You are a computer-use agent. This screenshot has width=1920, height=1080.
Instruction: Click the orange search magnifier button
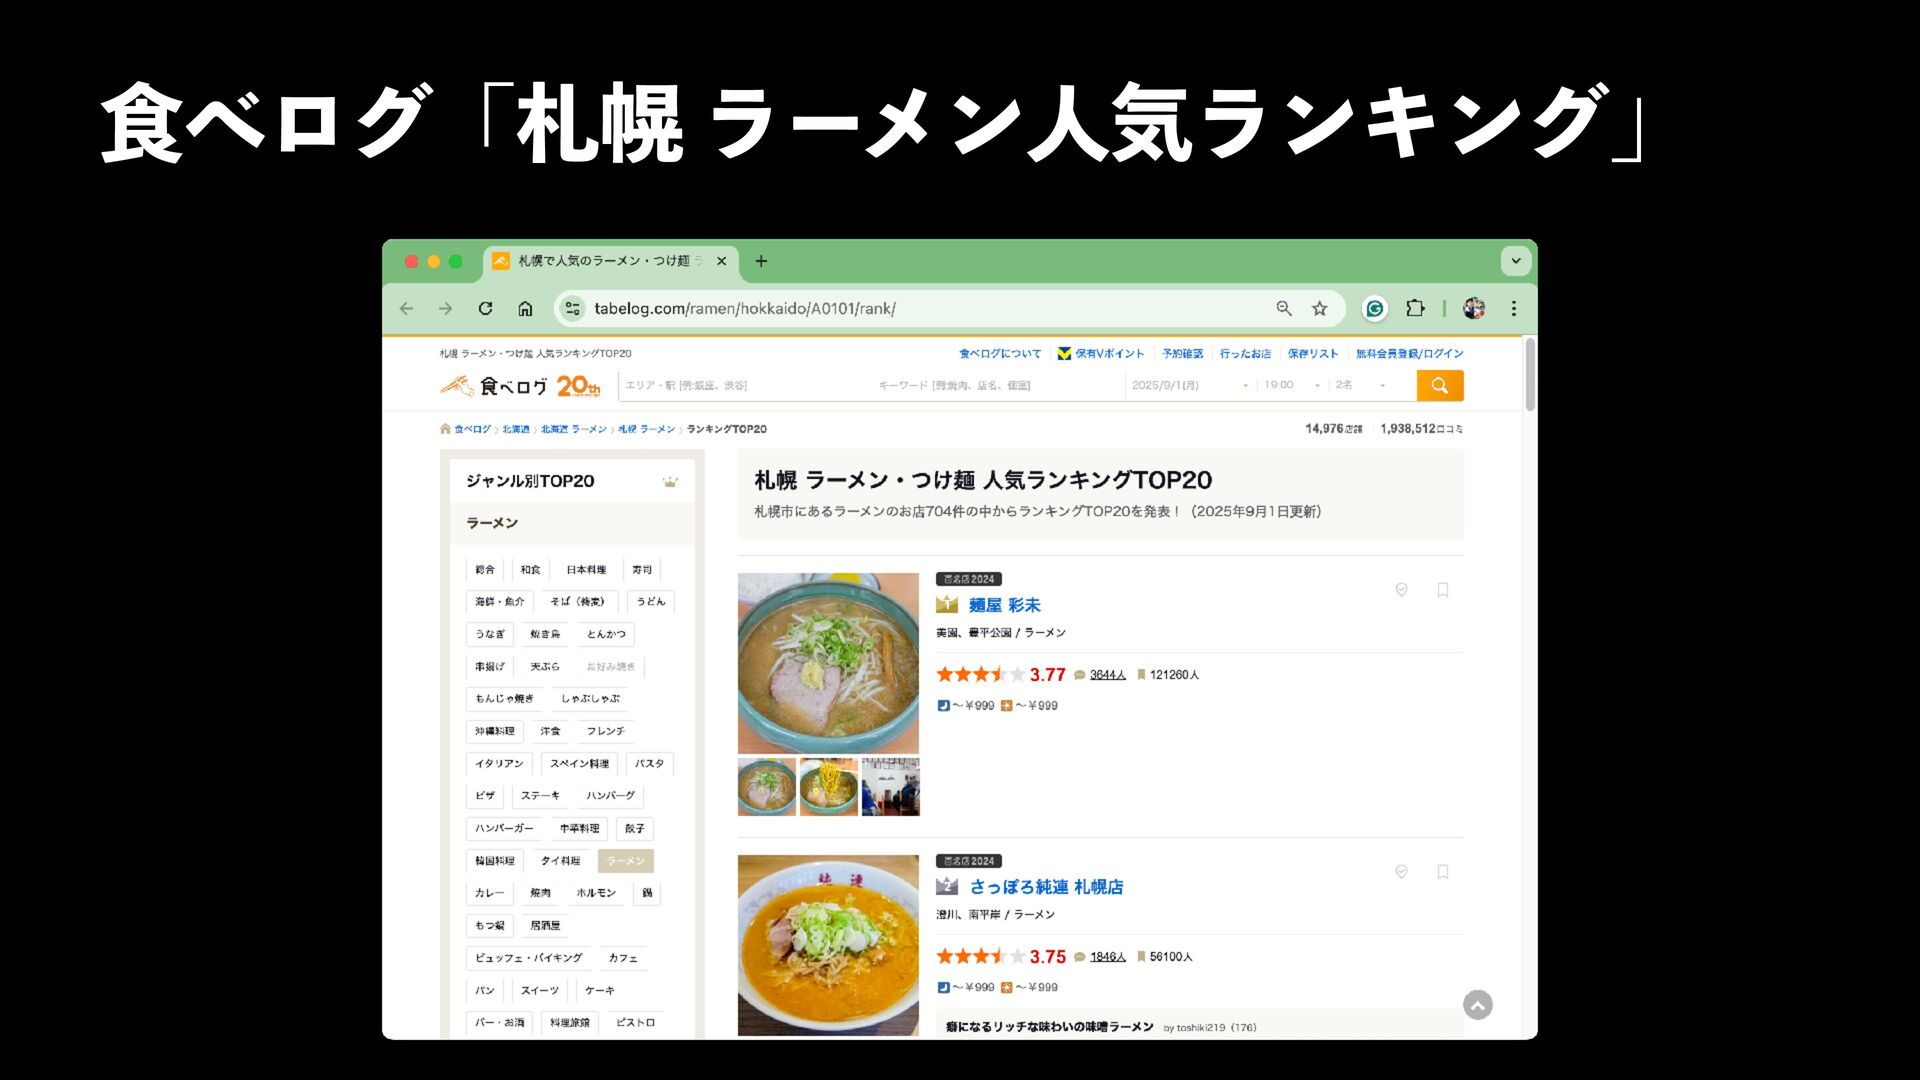pos(1440,385)
